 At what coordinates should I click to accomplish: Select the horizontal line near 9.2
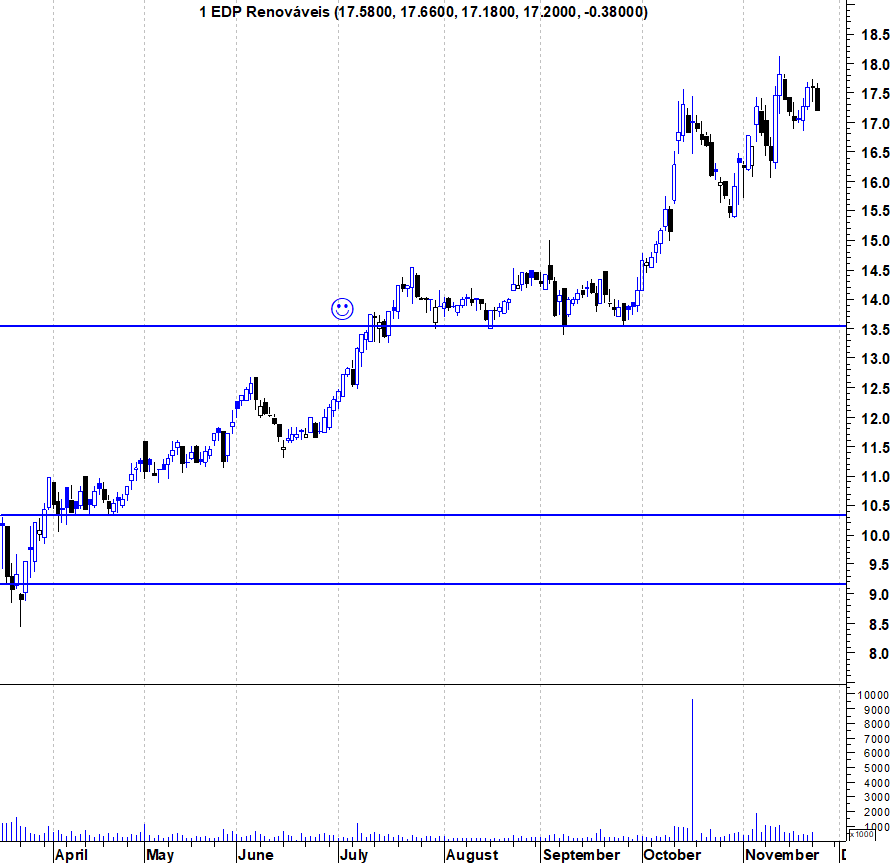pos(423,584)
